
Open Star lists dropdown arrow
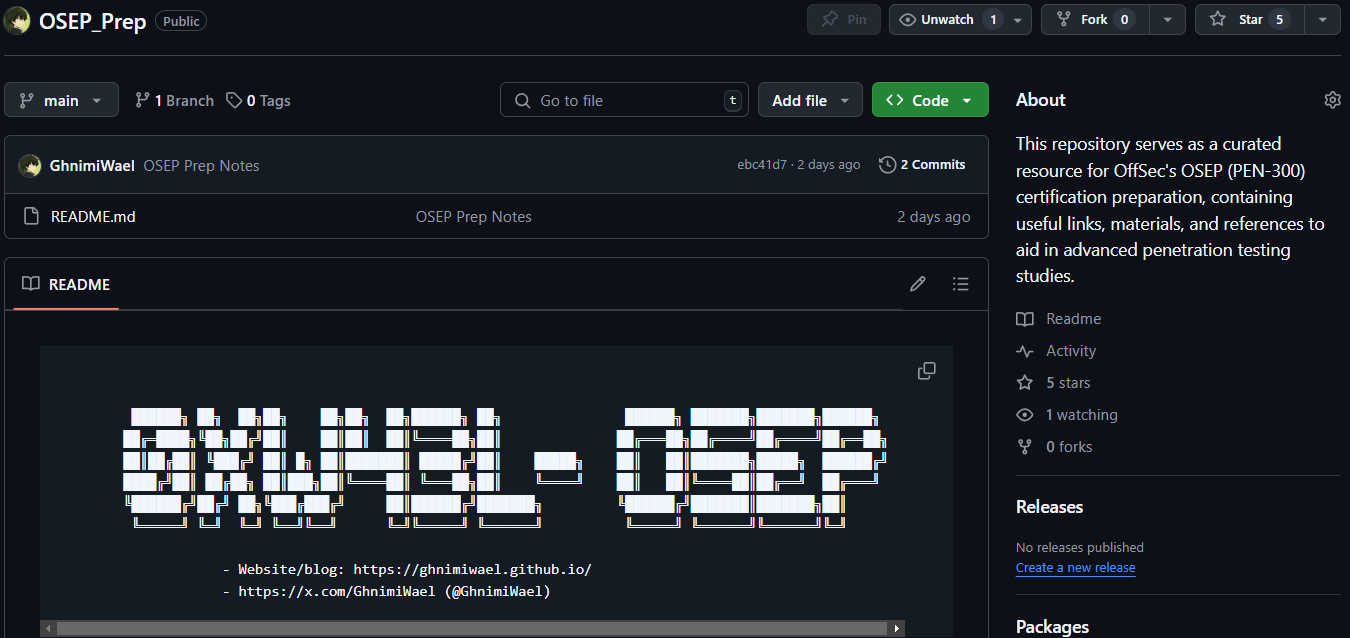1323,19
